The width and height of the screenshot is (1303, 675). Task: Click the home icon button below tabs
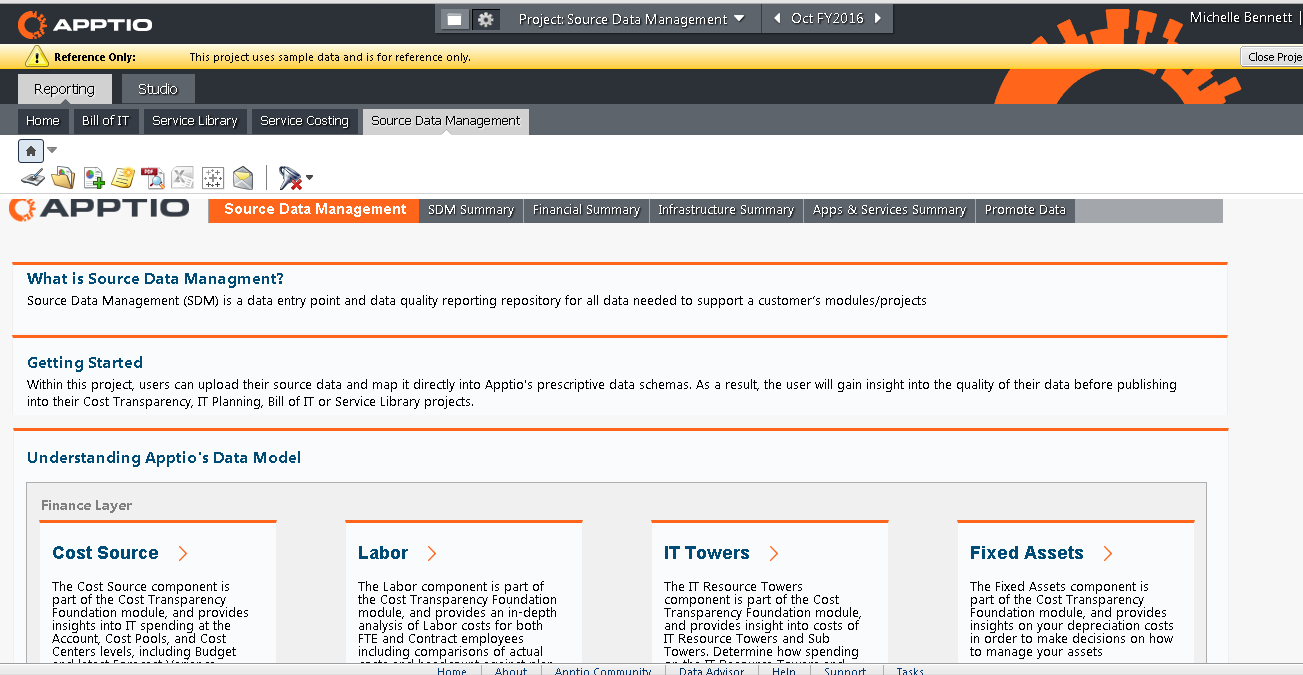point(31,151)
